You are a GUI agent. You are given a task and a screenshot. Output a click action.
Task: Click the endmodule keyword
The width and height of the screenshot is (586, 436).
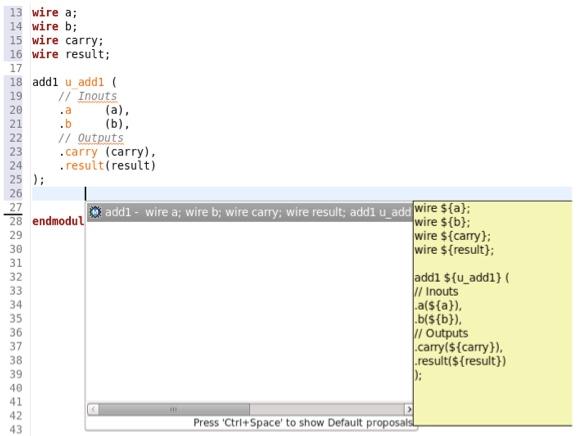pos(58,222)
